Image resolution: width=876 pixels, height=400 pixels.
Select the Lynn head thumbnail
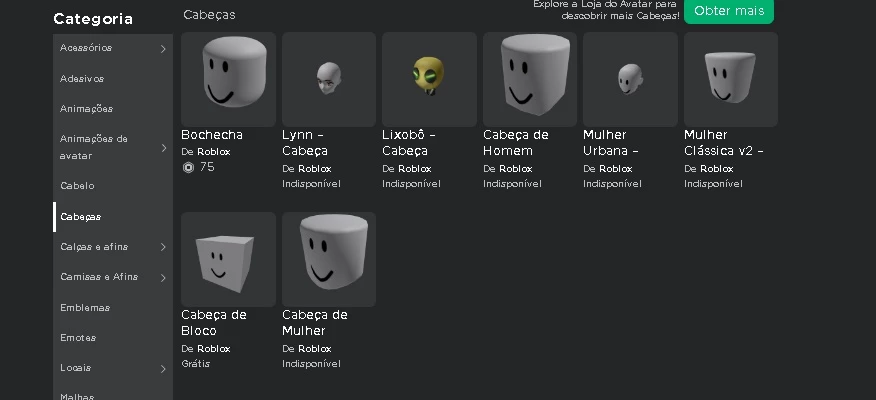pyautogui.click(x=329, y=79)
